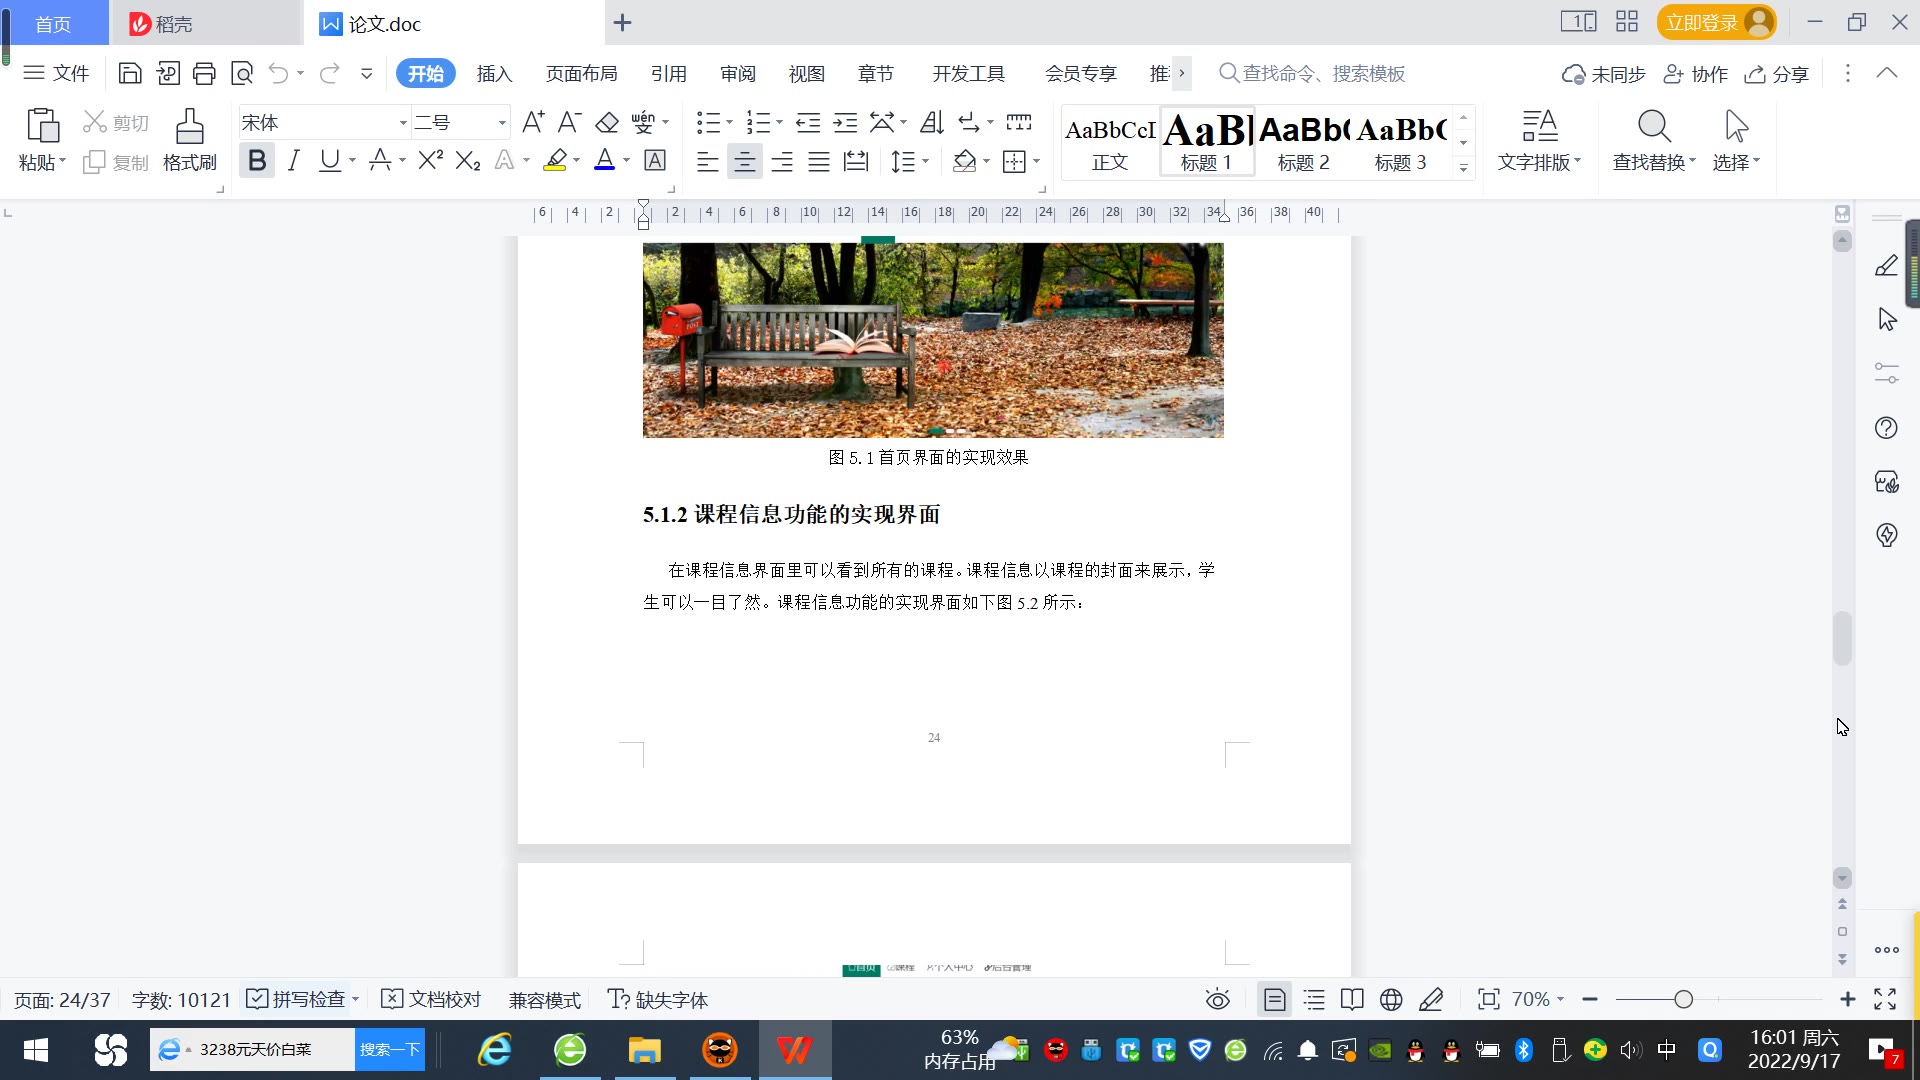This screenshot has height=1080, width=1920.
Task: Open the zoom percentage 70% dropdown
Action: coord(1538,999)
